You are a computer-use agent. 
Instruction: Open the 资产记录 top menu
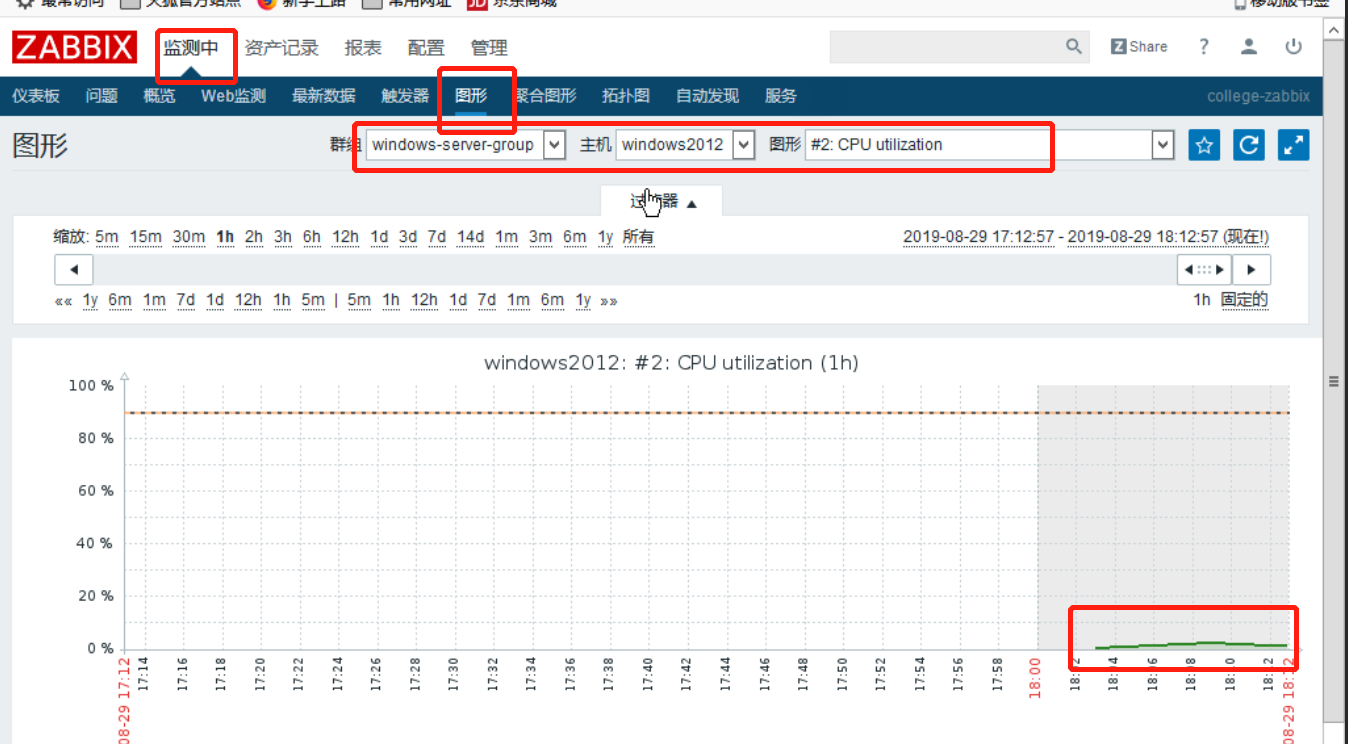[281, 47]
